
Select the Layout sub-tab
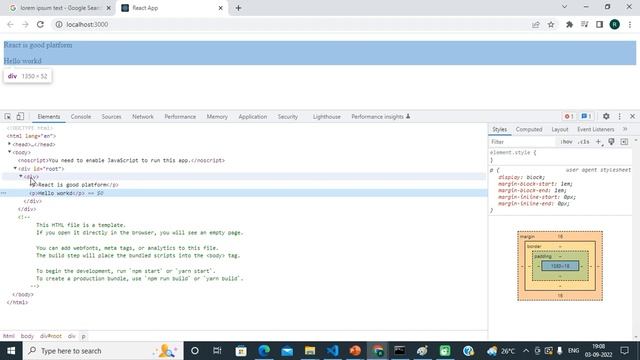[x=560, y=129]
